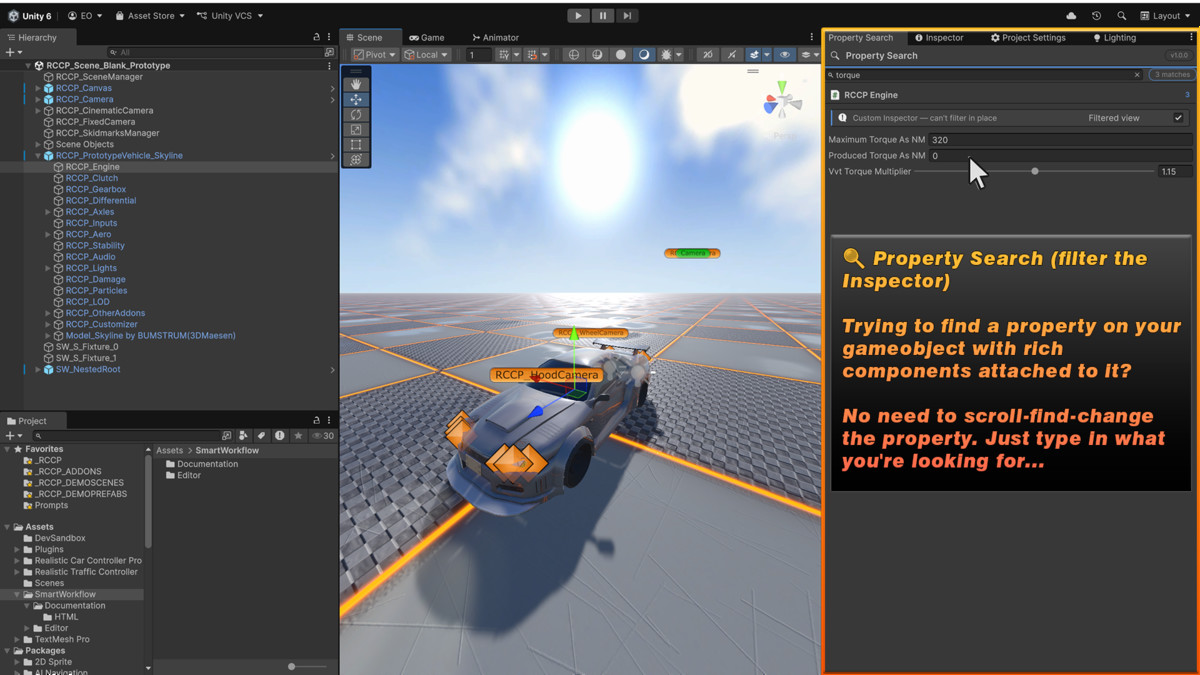
Task: Collapse the Favorites section
Action: pos(7,450)
